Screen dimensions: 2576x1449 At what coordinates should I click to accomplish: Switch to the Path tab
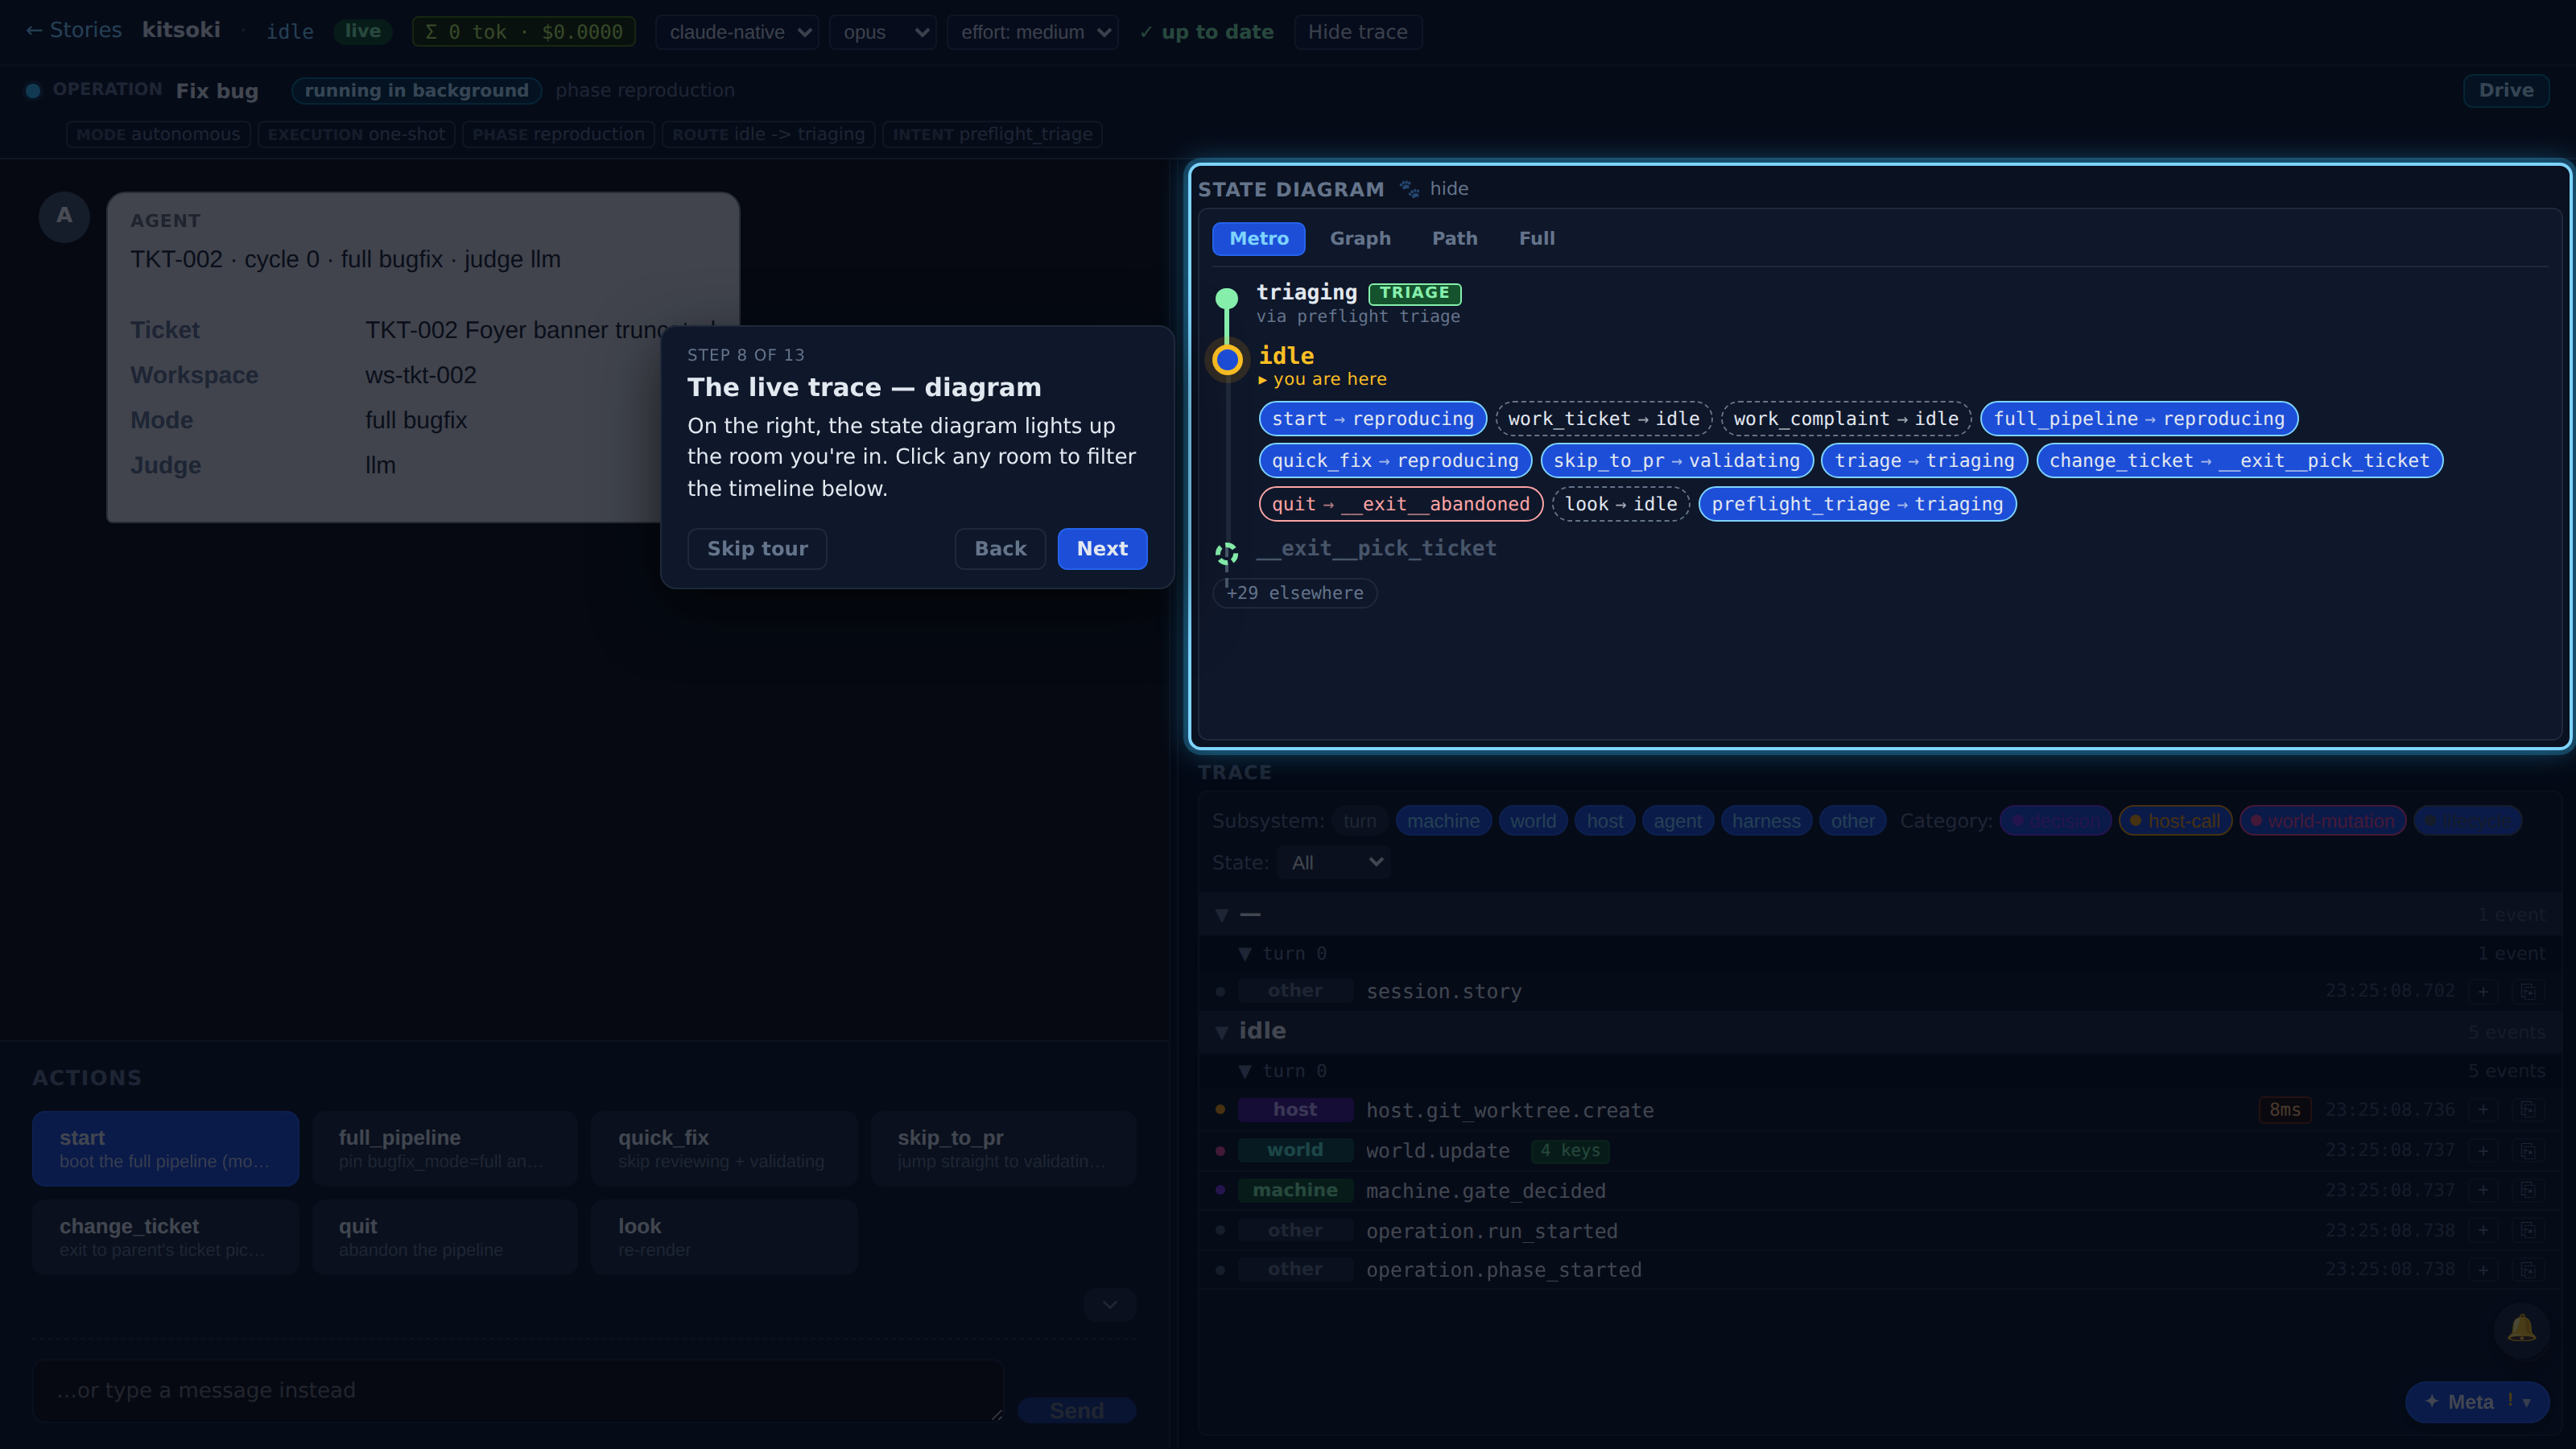[1454, 238]
